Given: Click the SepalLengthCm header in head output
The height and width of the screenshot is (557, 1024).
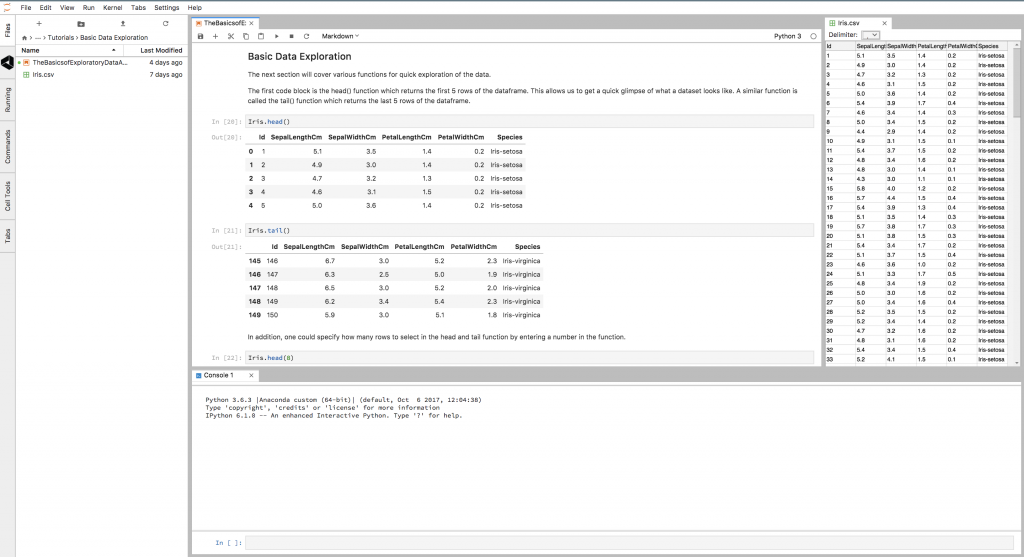Looking at the screenshot, I should (296, 137).
